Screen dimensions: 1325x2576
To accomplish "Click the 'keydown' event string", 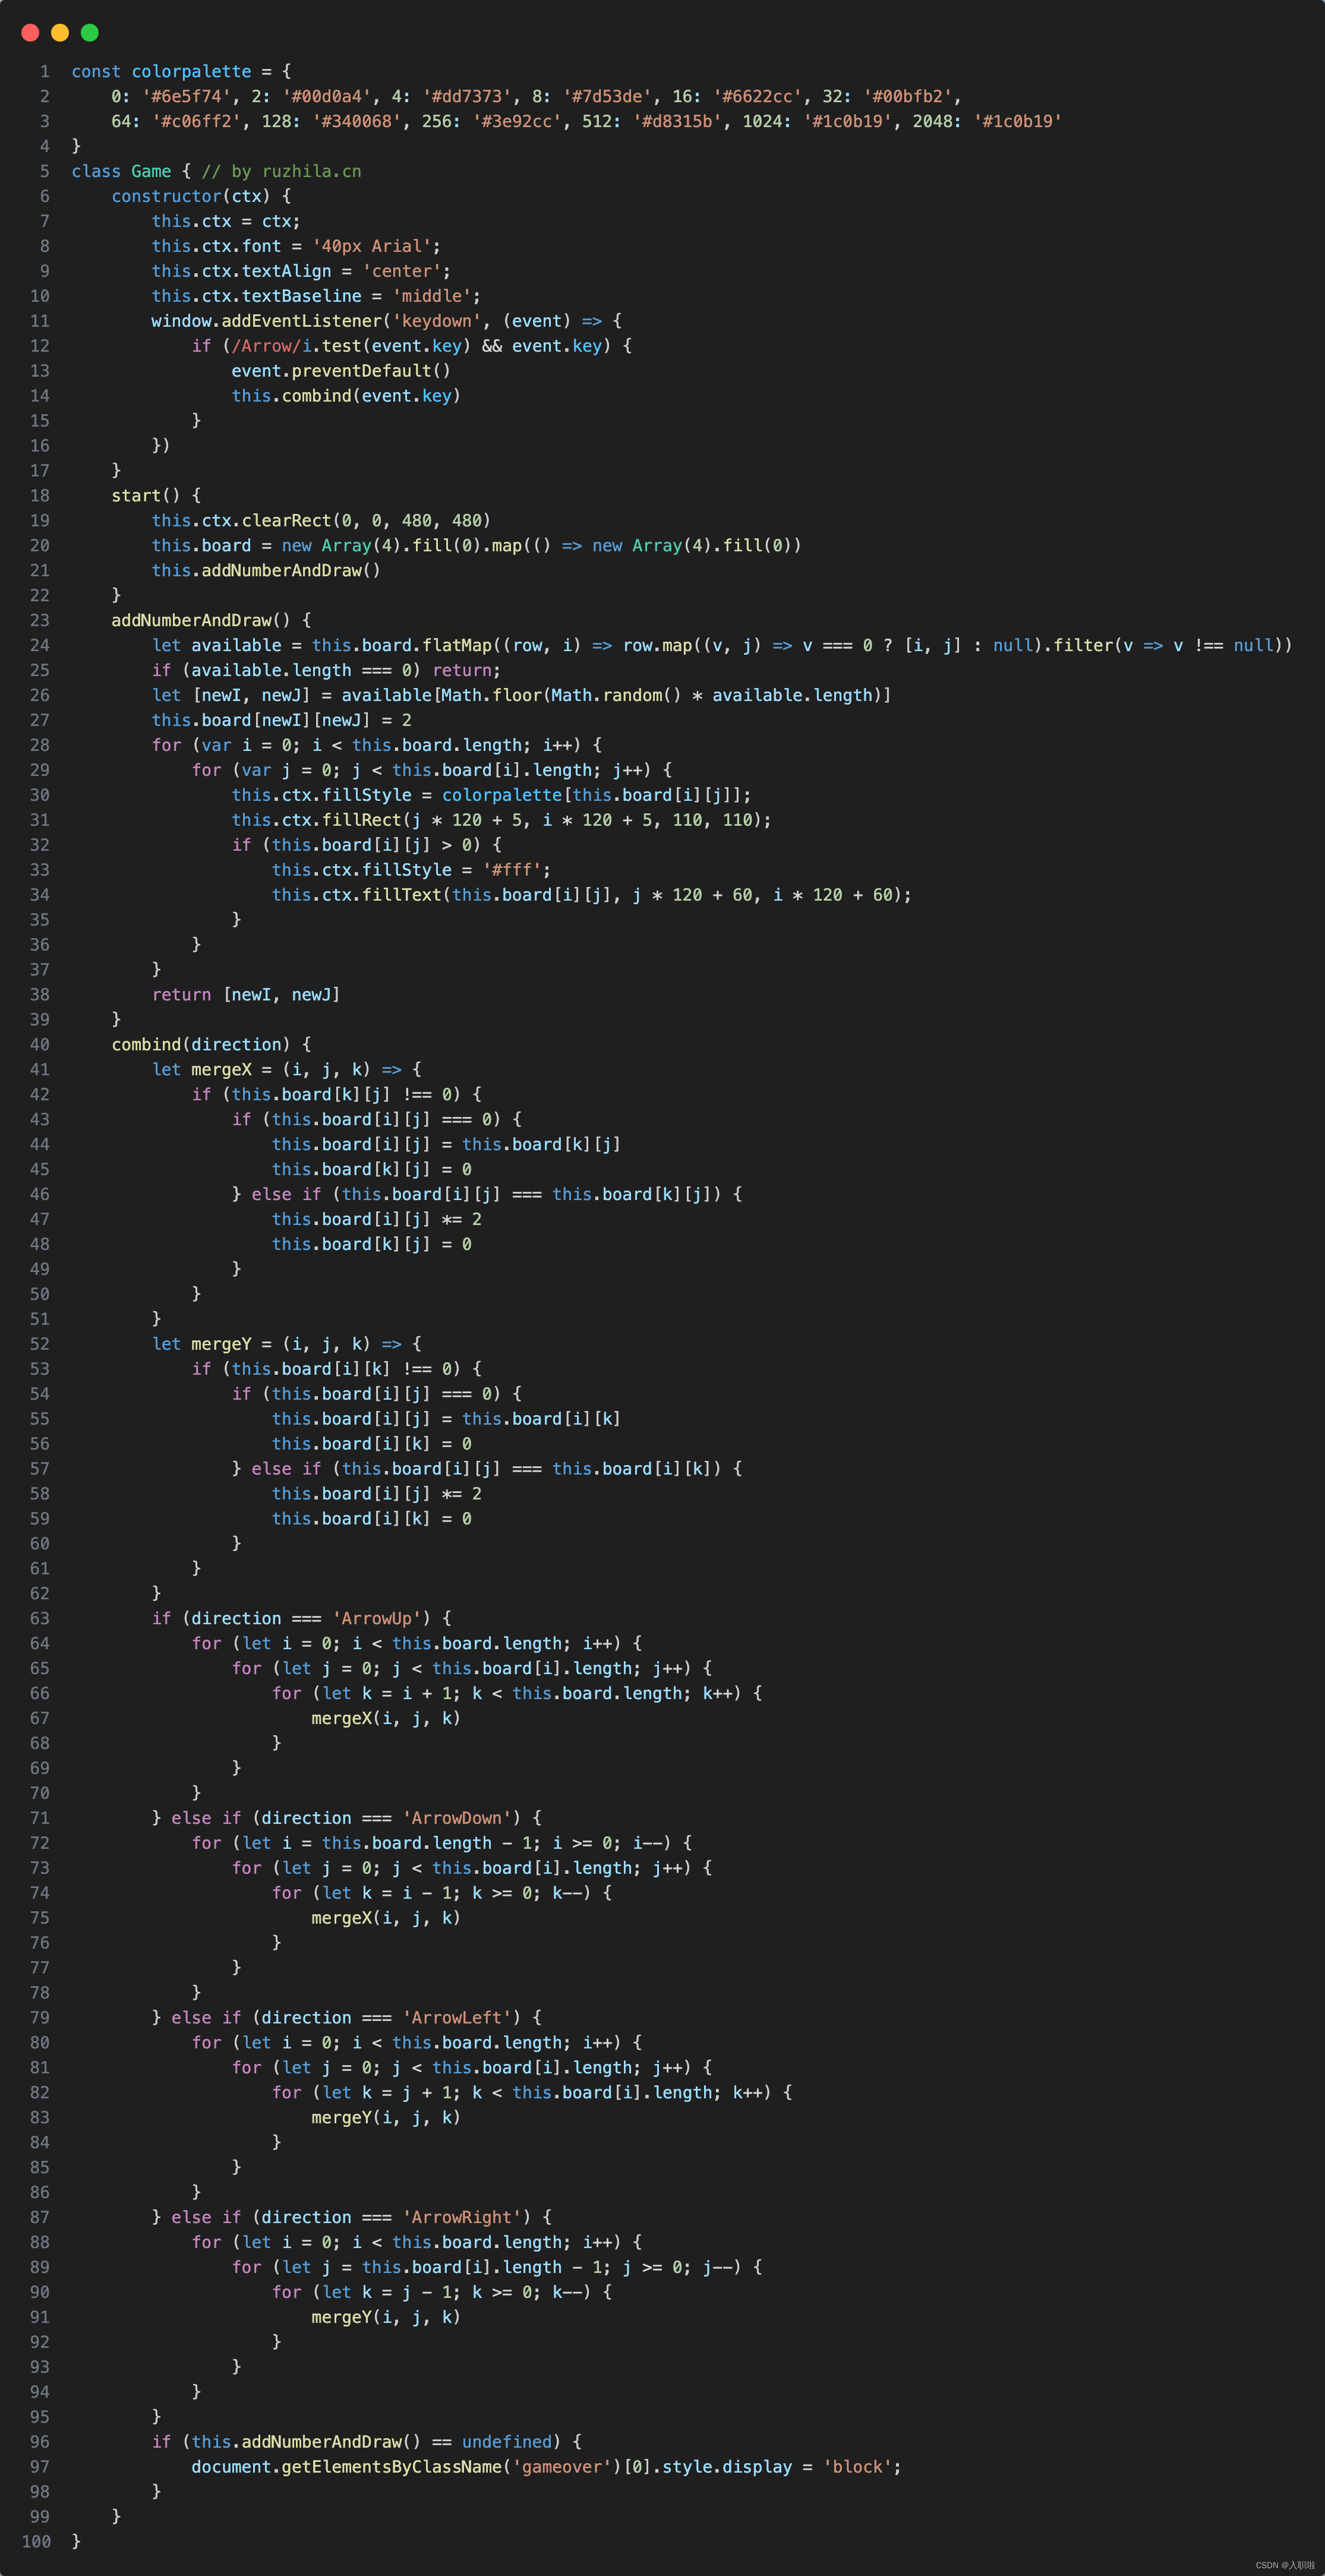I will point(436,321).
